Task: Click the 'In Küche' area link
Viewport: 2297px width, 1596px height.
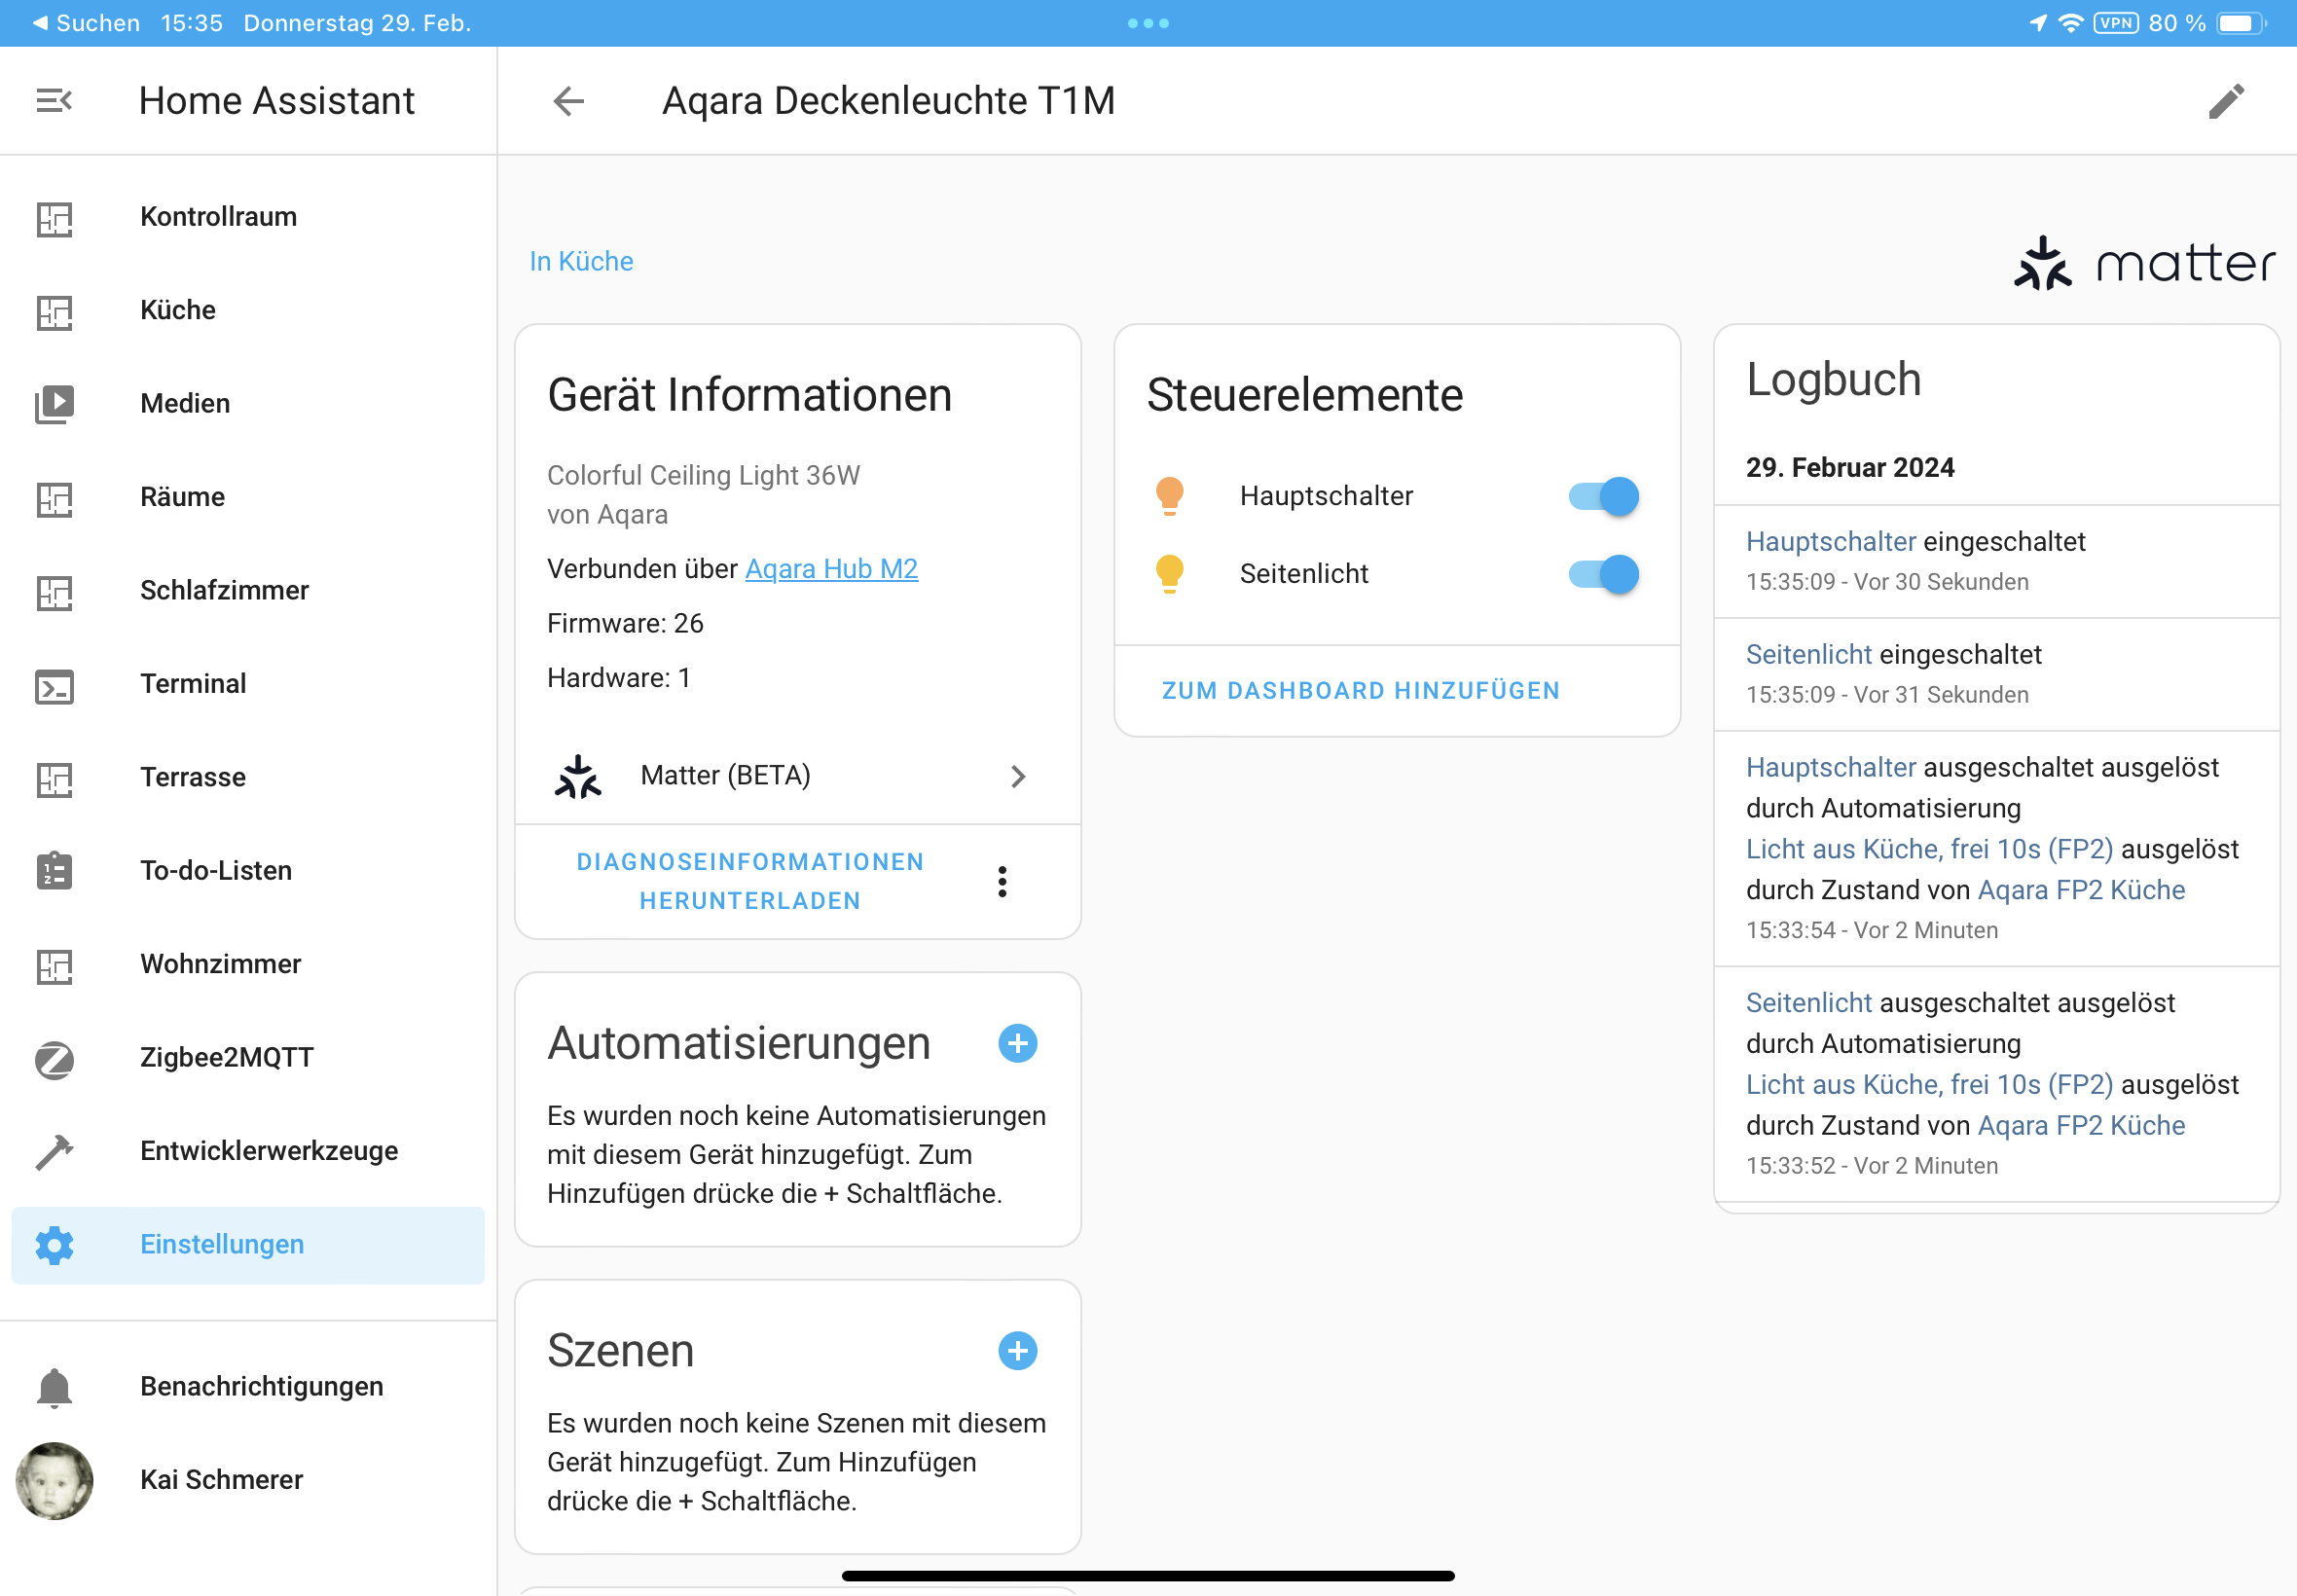Action: click(x=581, y=261)
